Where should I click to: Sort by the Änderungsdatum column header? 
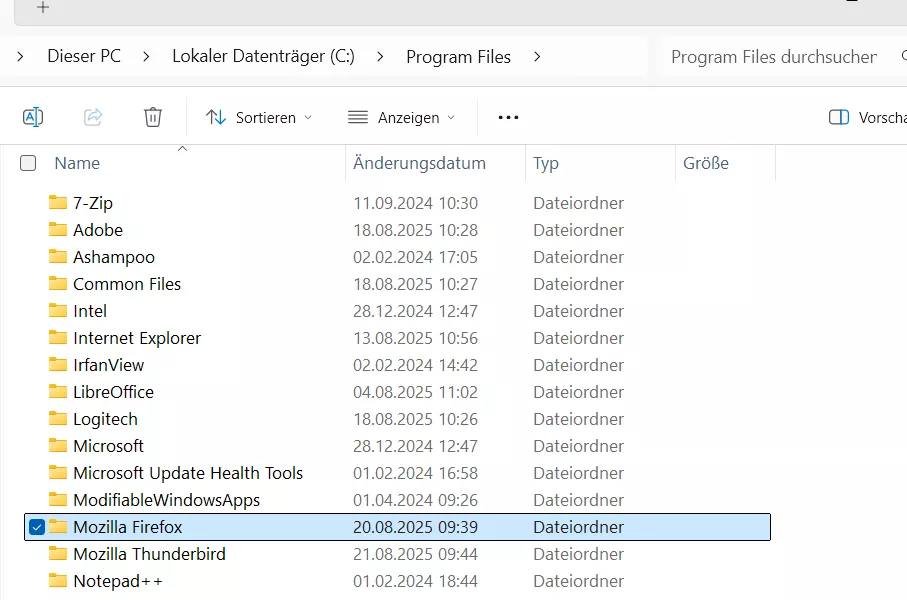(419, 163)
